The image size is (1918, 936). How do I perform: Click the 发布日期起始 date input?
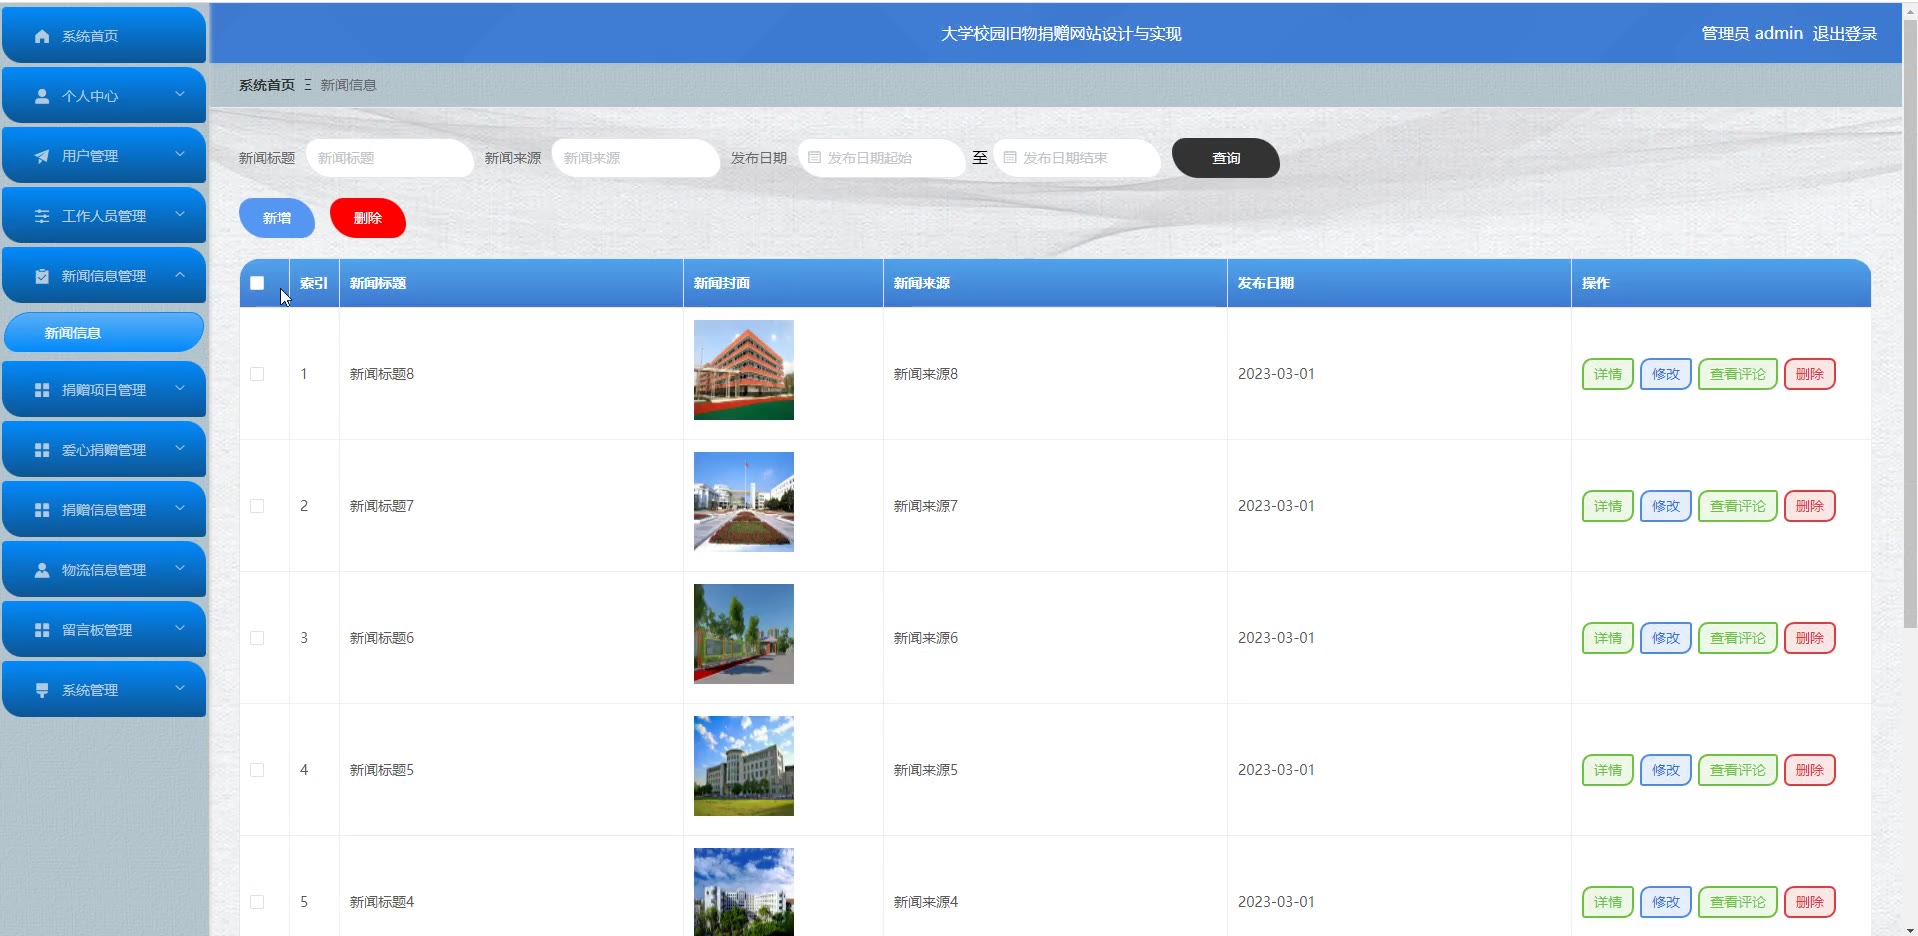click(882, 158)
